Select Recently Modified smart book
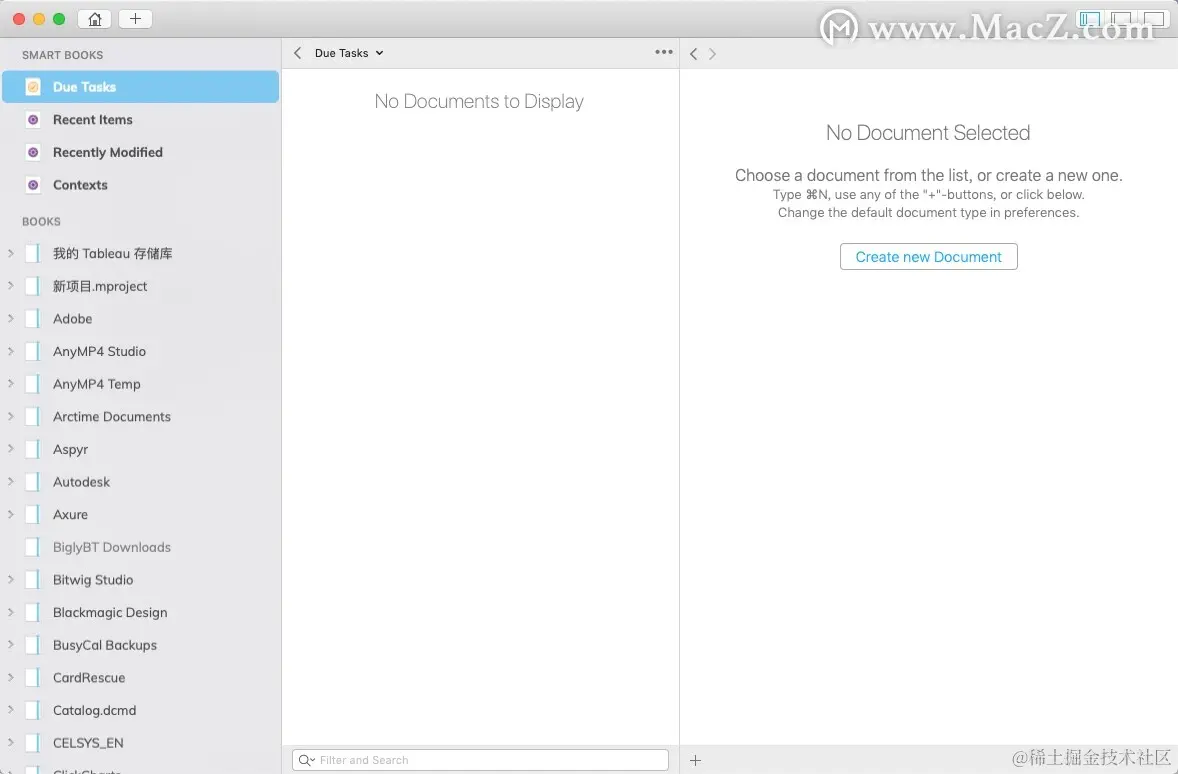Screen dimensions: 1178x774 [x=107, y=153]
